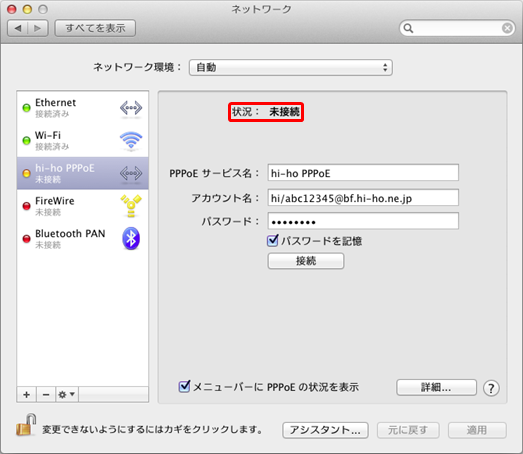Clear search field with the x icon
Viewport: 523px width, 454px height.
tap(507, 28)
